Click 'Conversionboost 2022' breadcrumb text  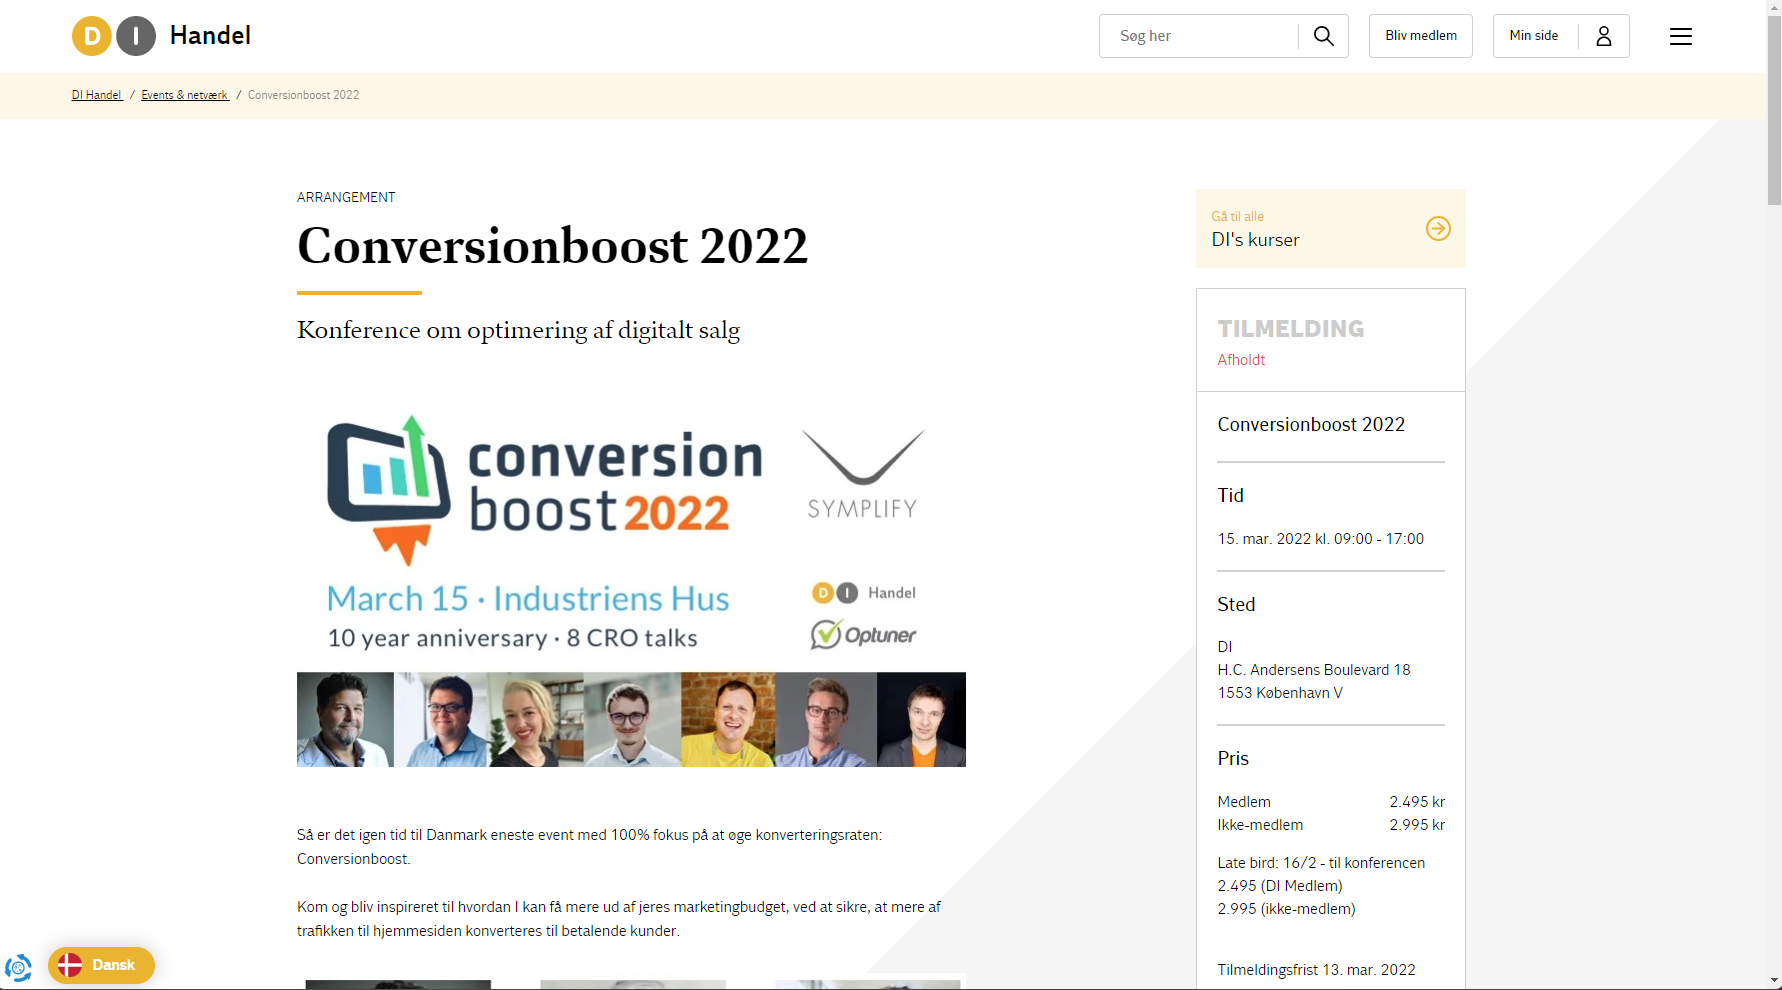pyautogui.click(x=303, y=95)
